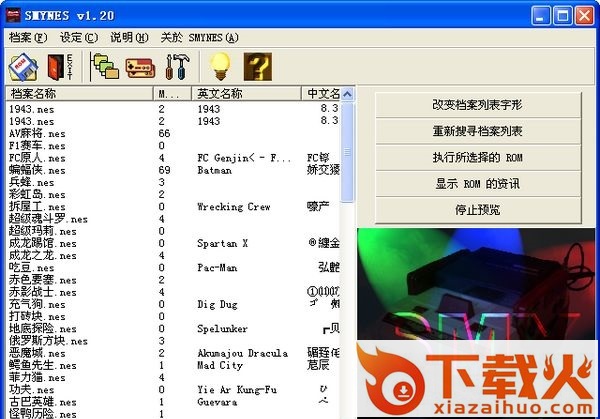Open the 档案(F) menu
The height and width of the screenshot is (419, 600).
[28, 37]
